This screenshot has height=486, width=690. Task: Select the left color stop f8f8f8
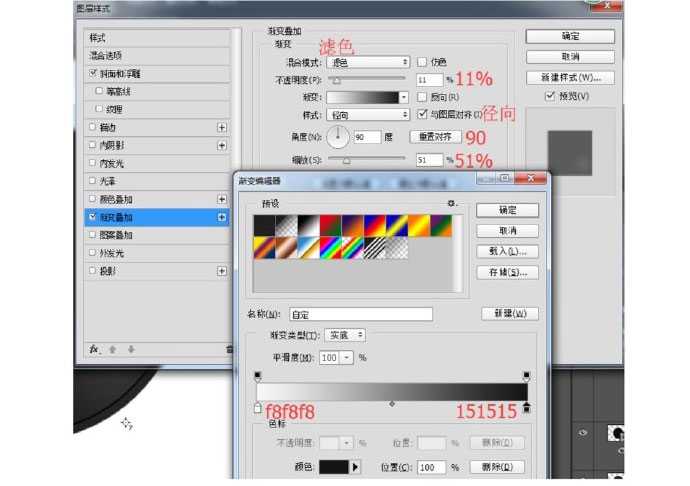[x=259, y=408]
